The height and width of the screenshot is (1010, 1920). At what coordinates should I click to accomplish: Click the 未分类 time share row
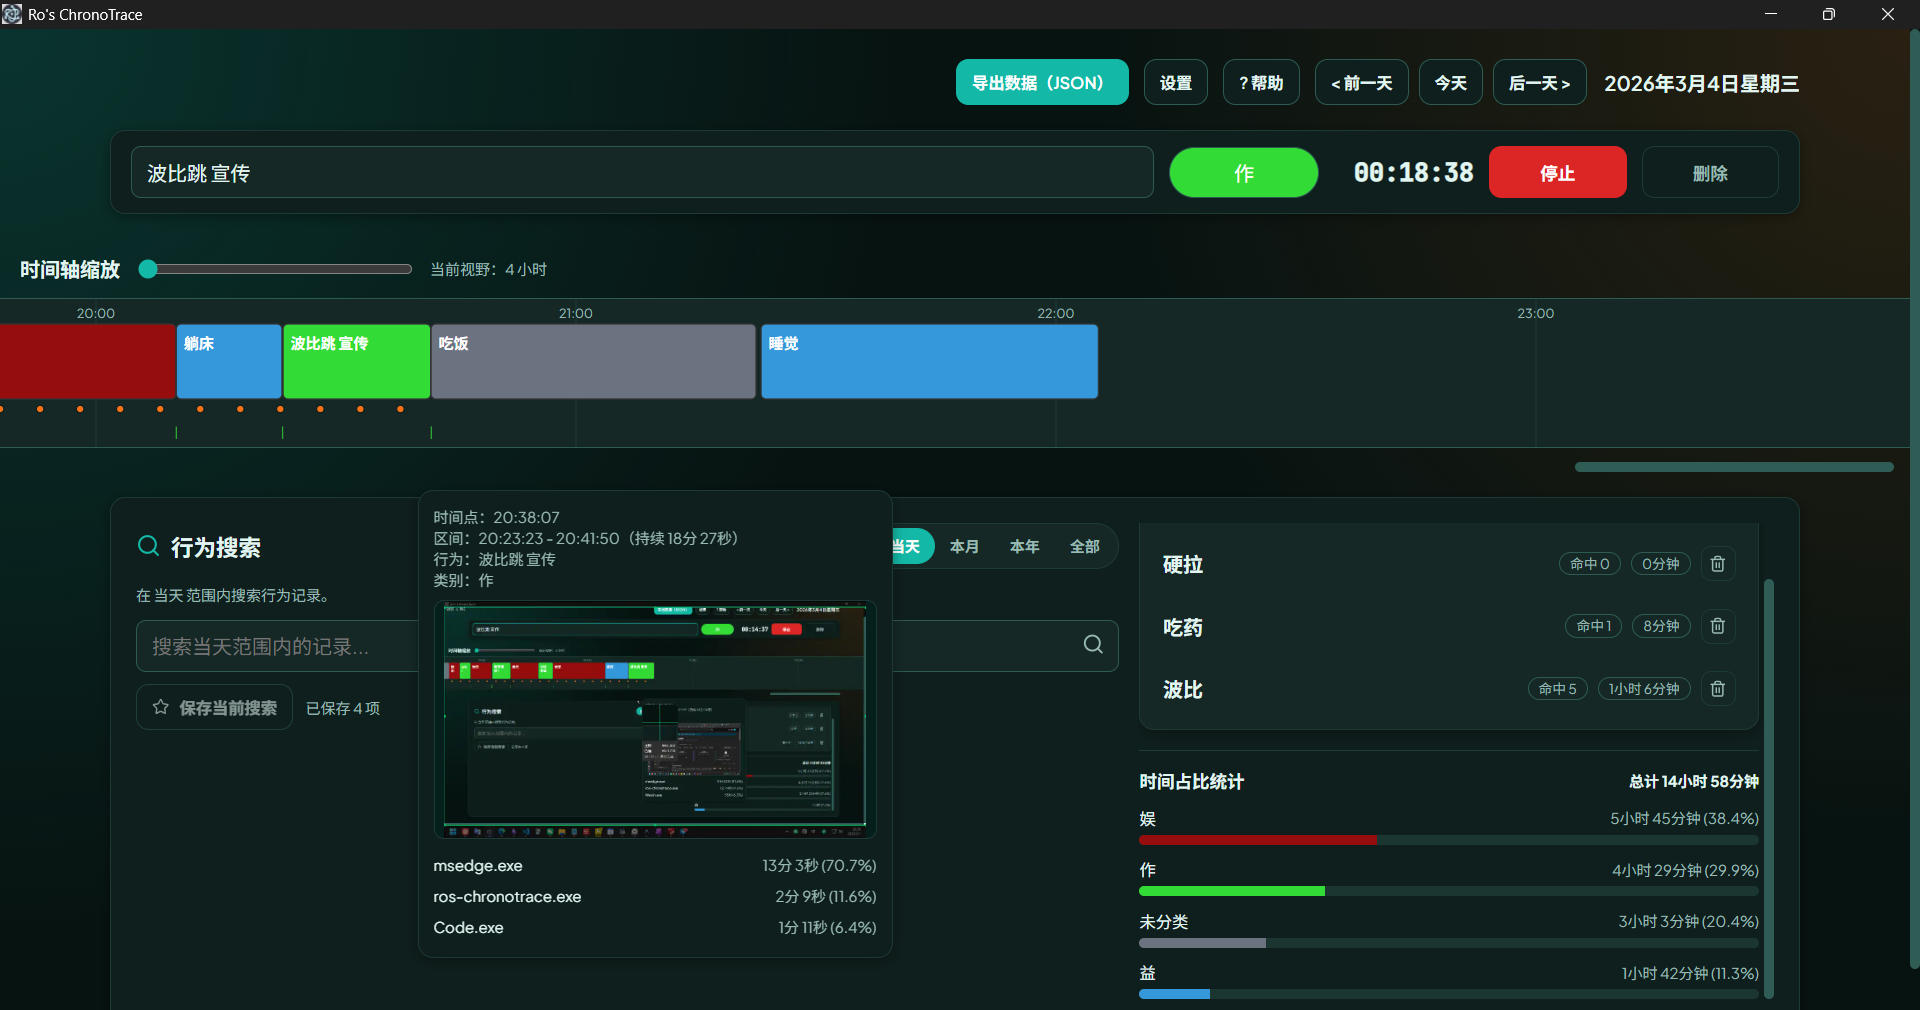point(1448,930)
